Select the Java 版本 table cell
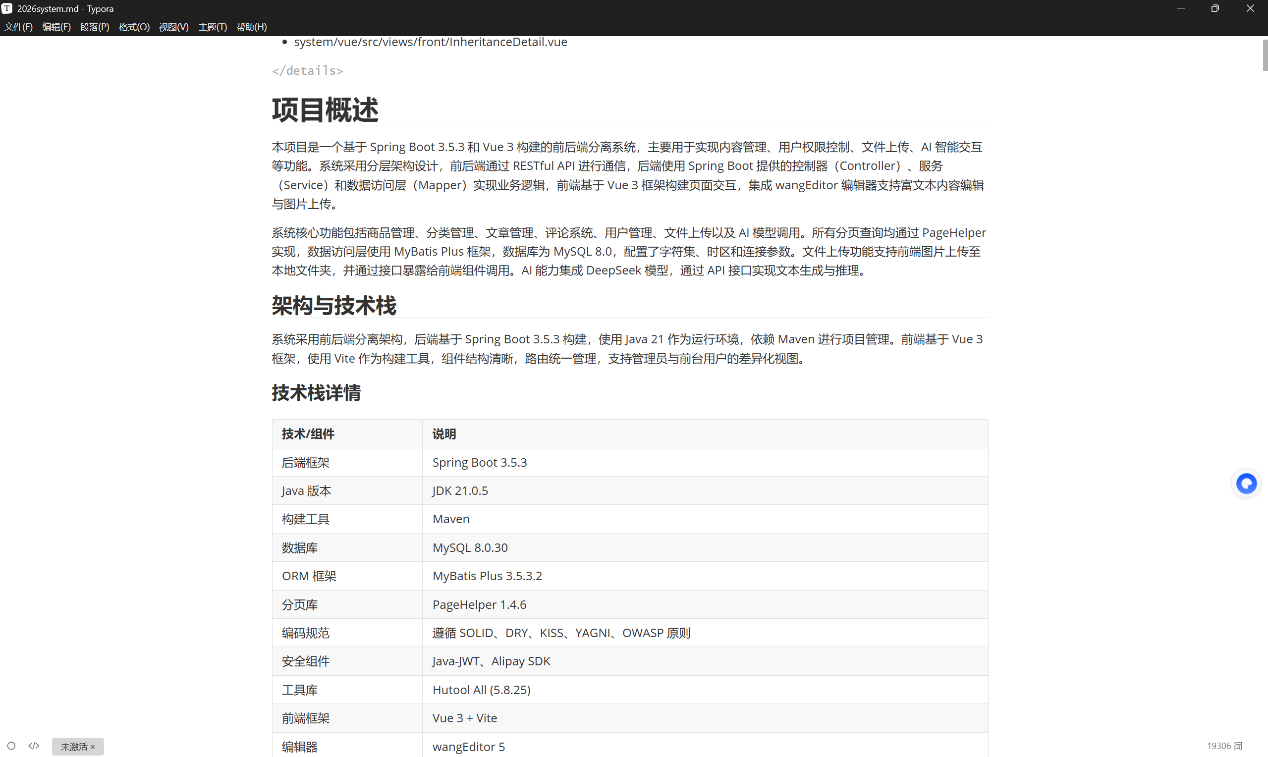 coord(347,491)
